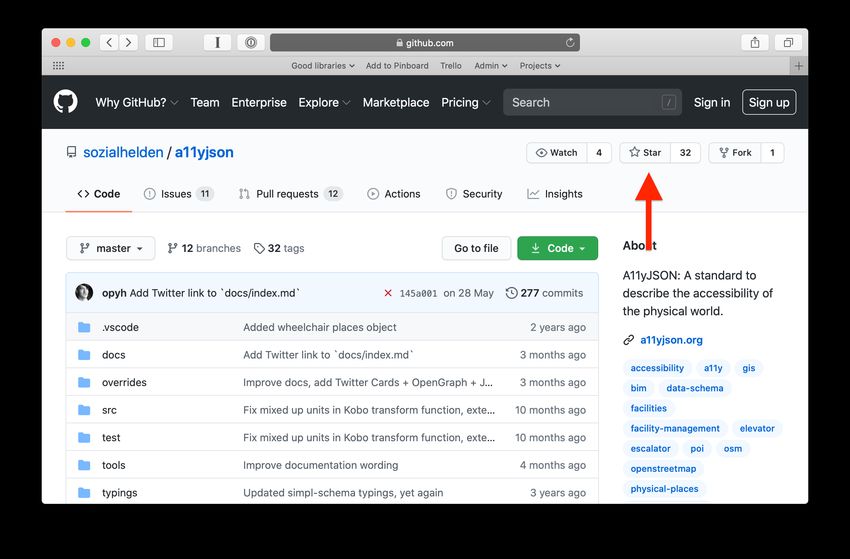Expand the Explore menu
Screen dimensions: 850x559
(324, 102)
